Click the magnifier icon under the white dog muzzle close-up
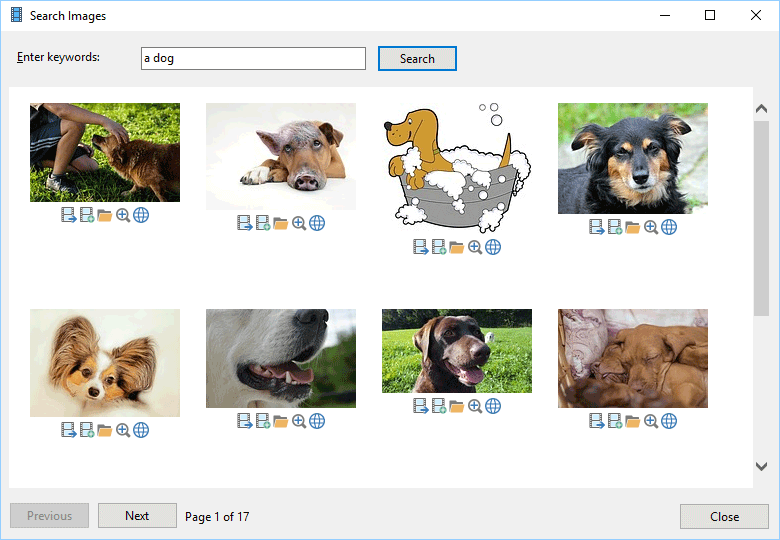The width and height of the screenshot is (780, 540). 299,421
